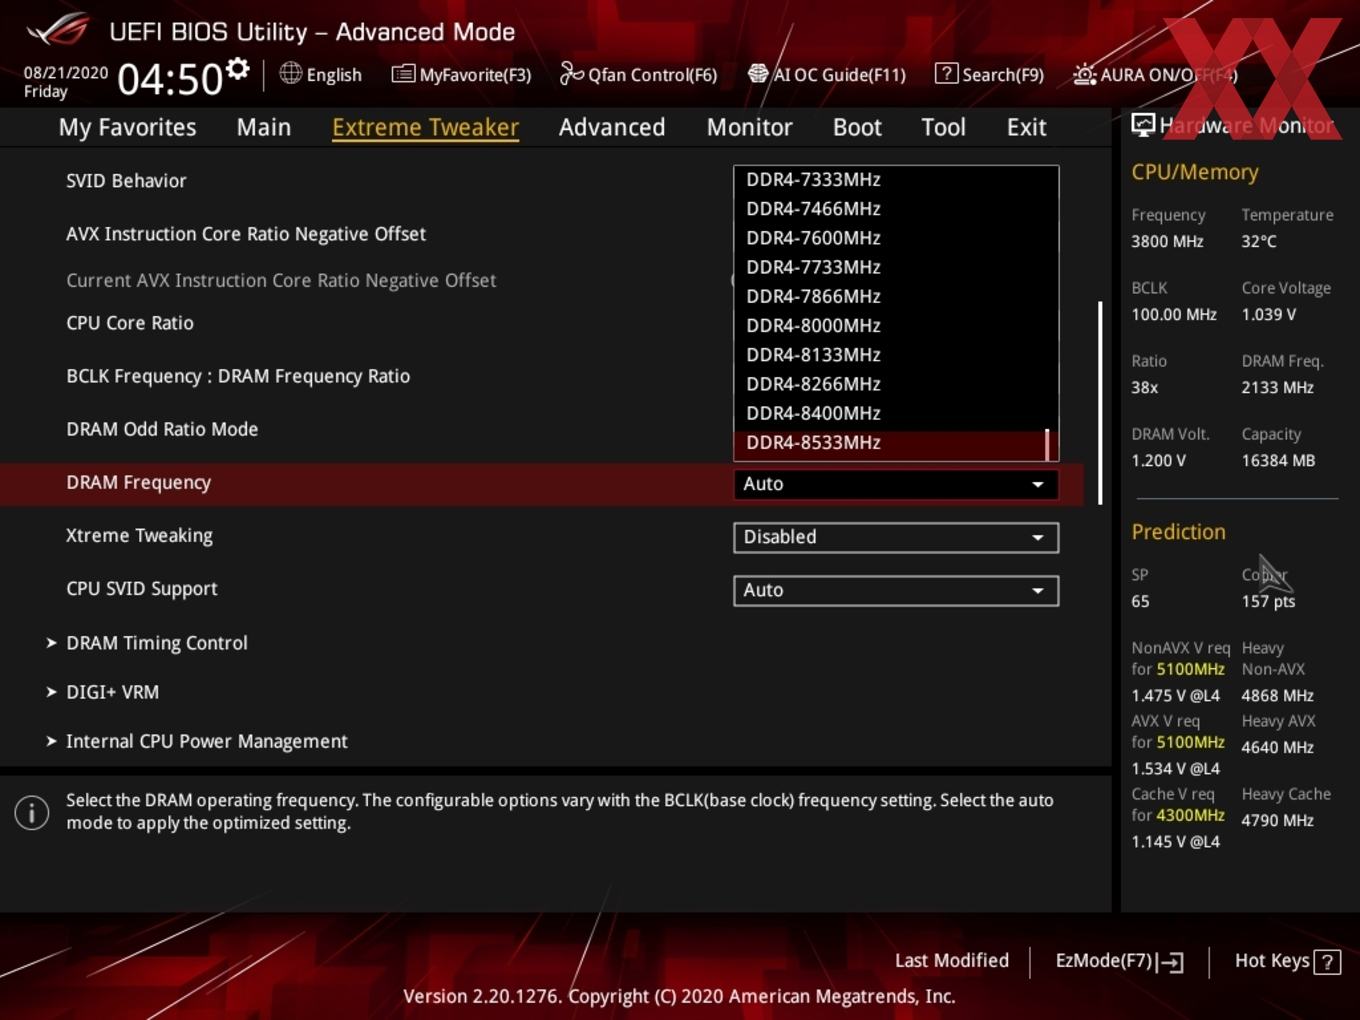Expand DIGI+ VRM submenu
Screen dimensions: 1360x1020
tap(102, 692)
